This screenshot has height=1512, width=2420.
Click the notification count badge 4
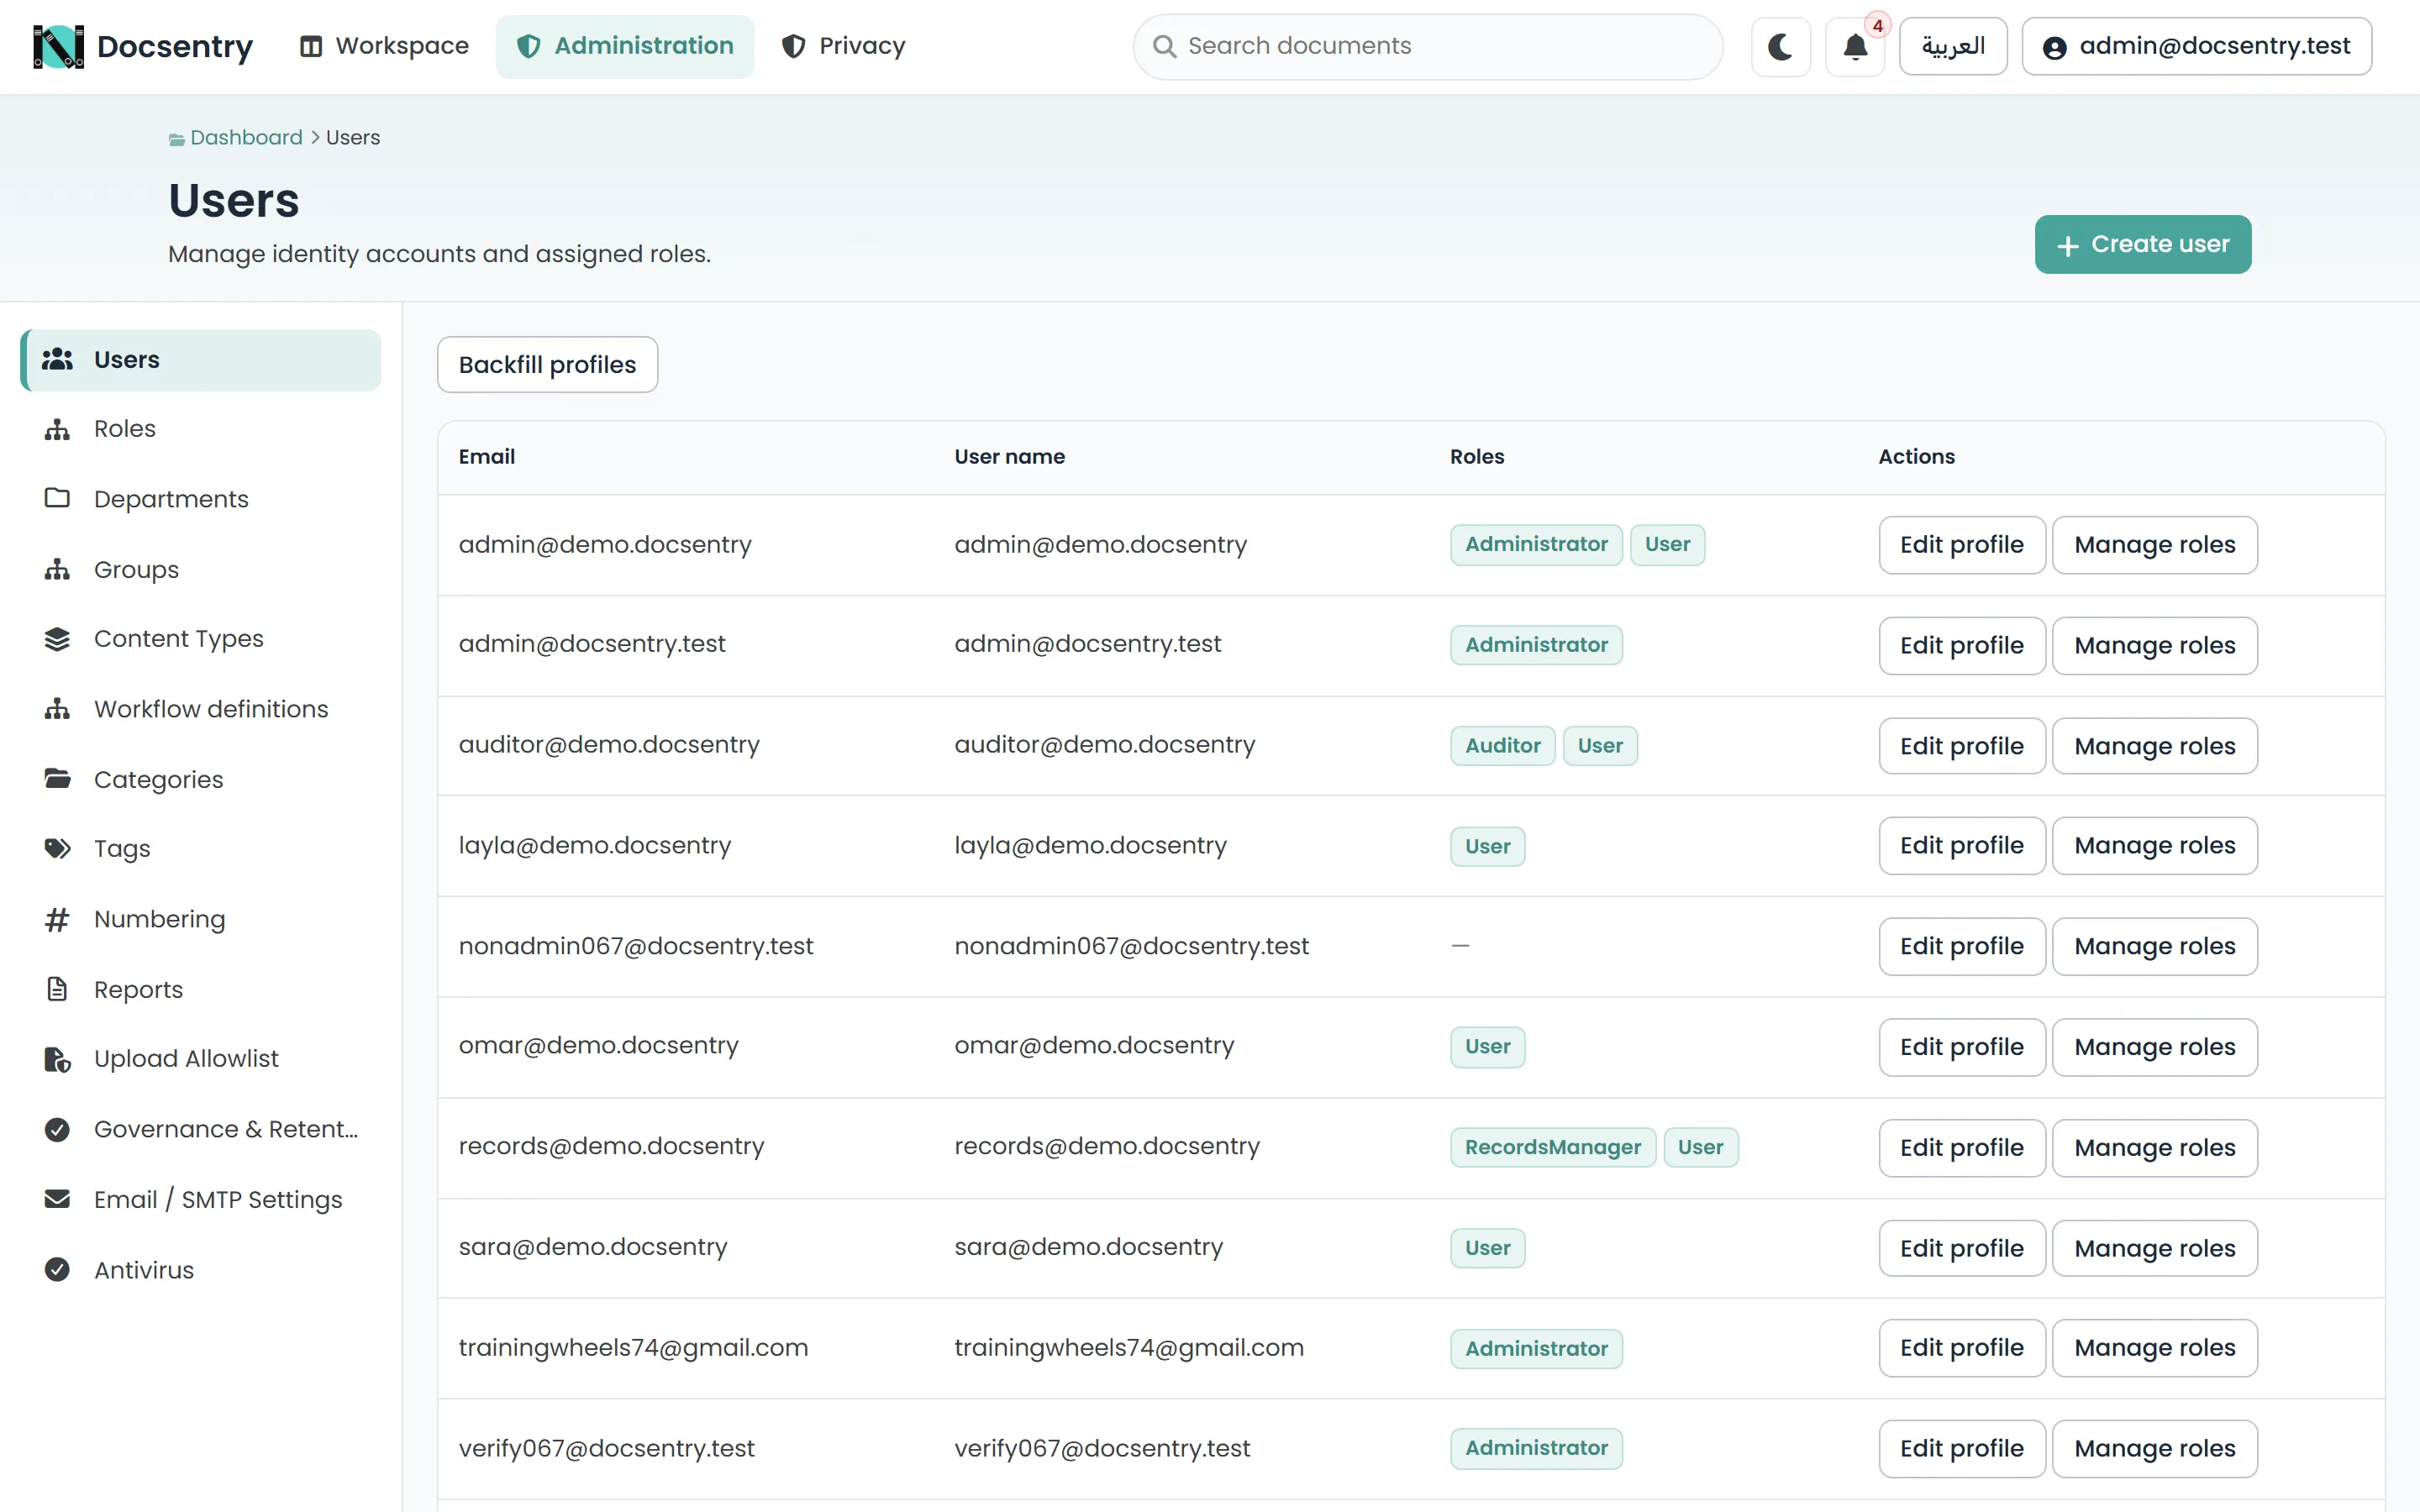click(x=1877, y=26)
